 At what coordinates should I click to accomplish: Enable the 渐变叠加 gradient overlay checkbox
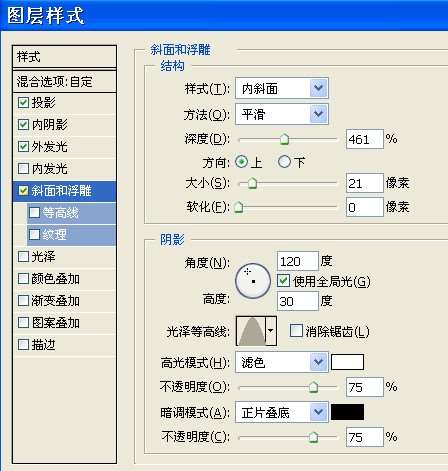(23, 301)
